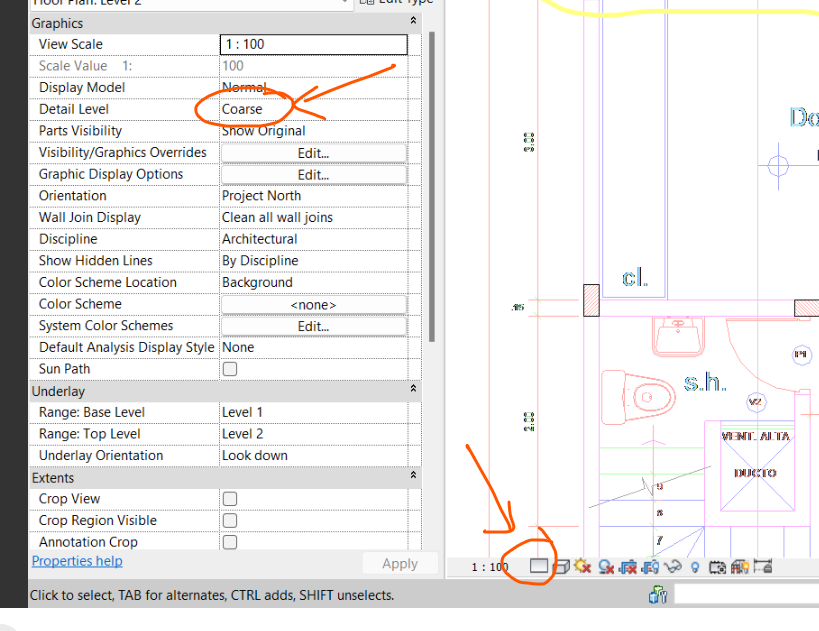Collapse the Underlay section header
The image size is (819, 631).
coord(410,390)
